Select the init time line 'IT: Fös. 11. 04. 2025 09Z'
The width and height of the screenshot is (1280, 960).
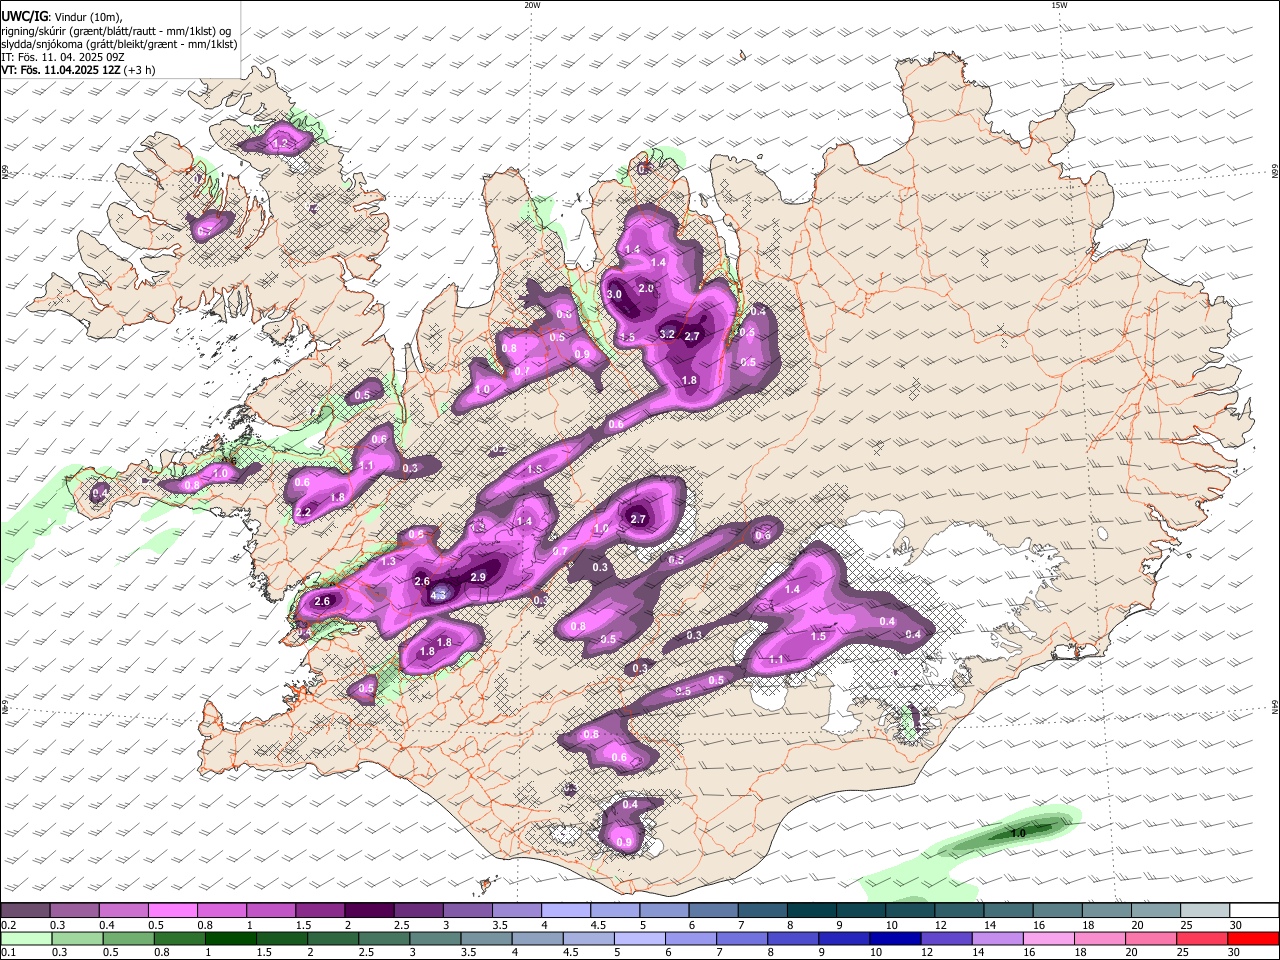[x=63, y=57]
